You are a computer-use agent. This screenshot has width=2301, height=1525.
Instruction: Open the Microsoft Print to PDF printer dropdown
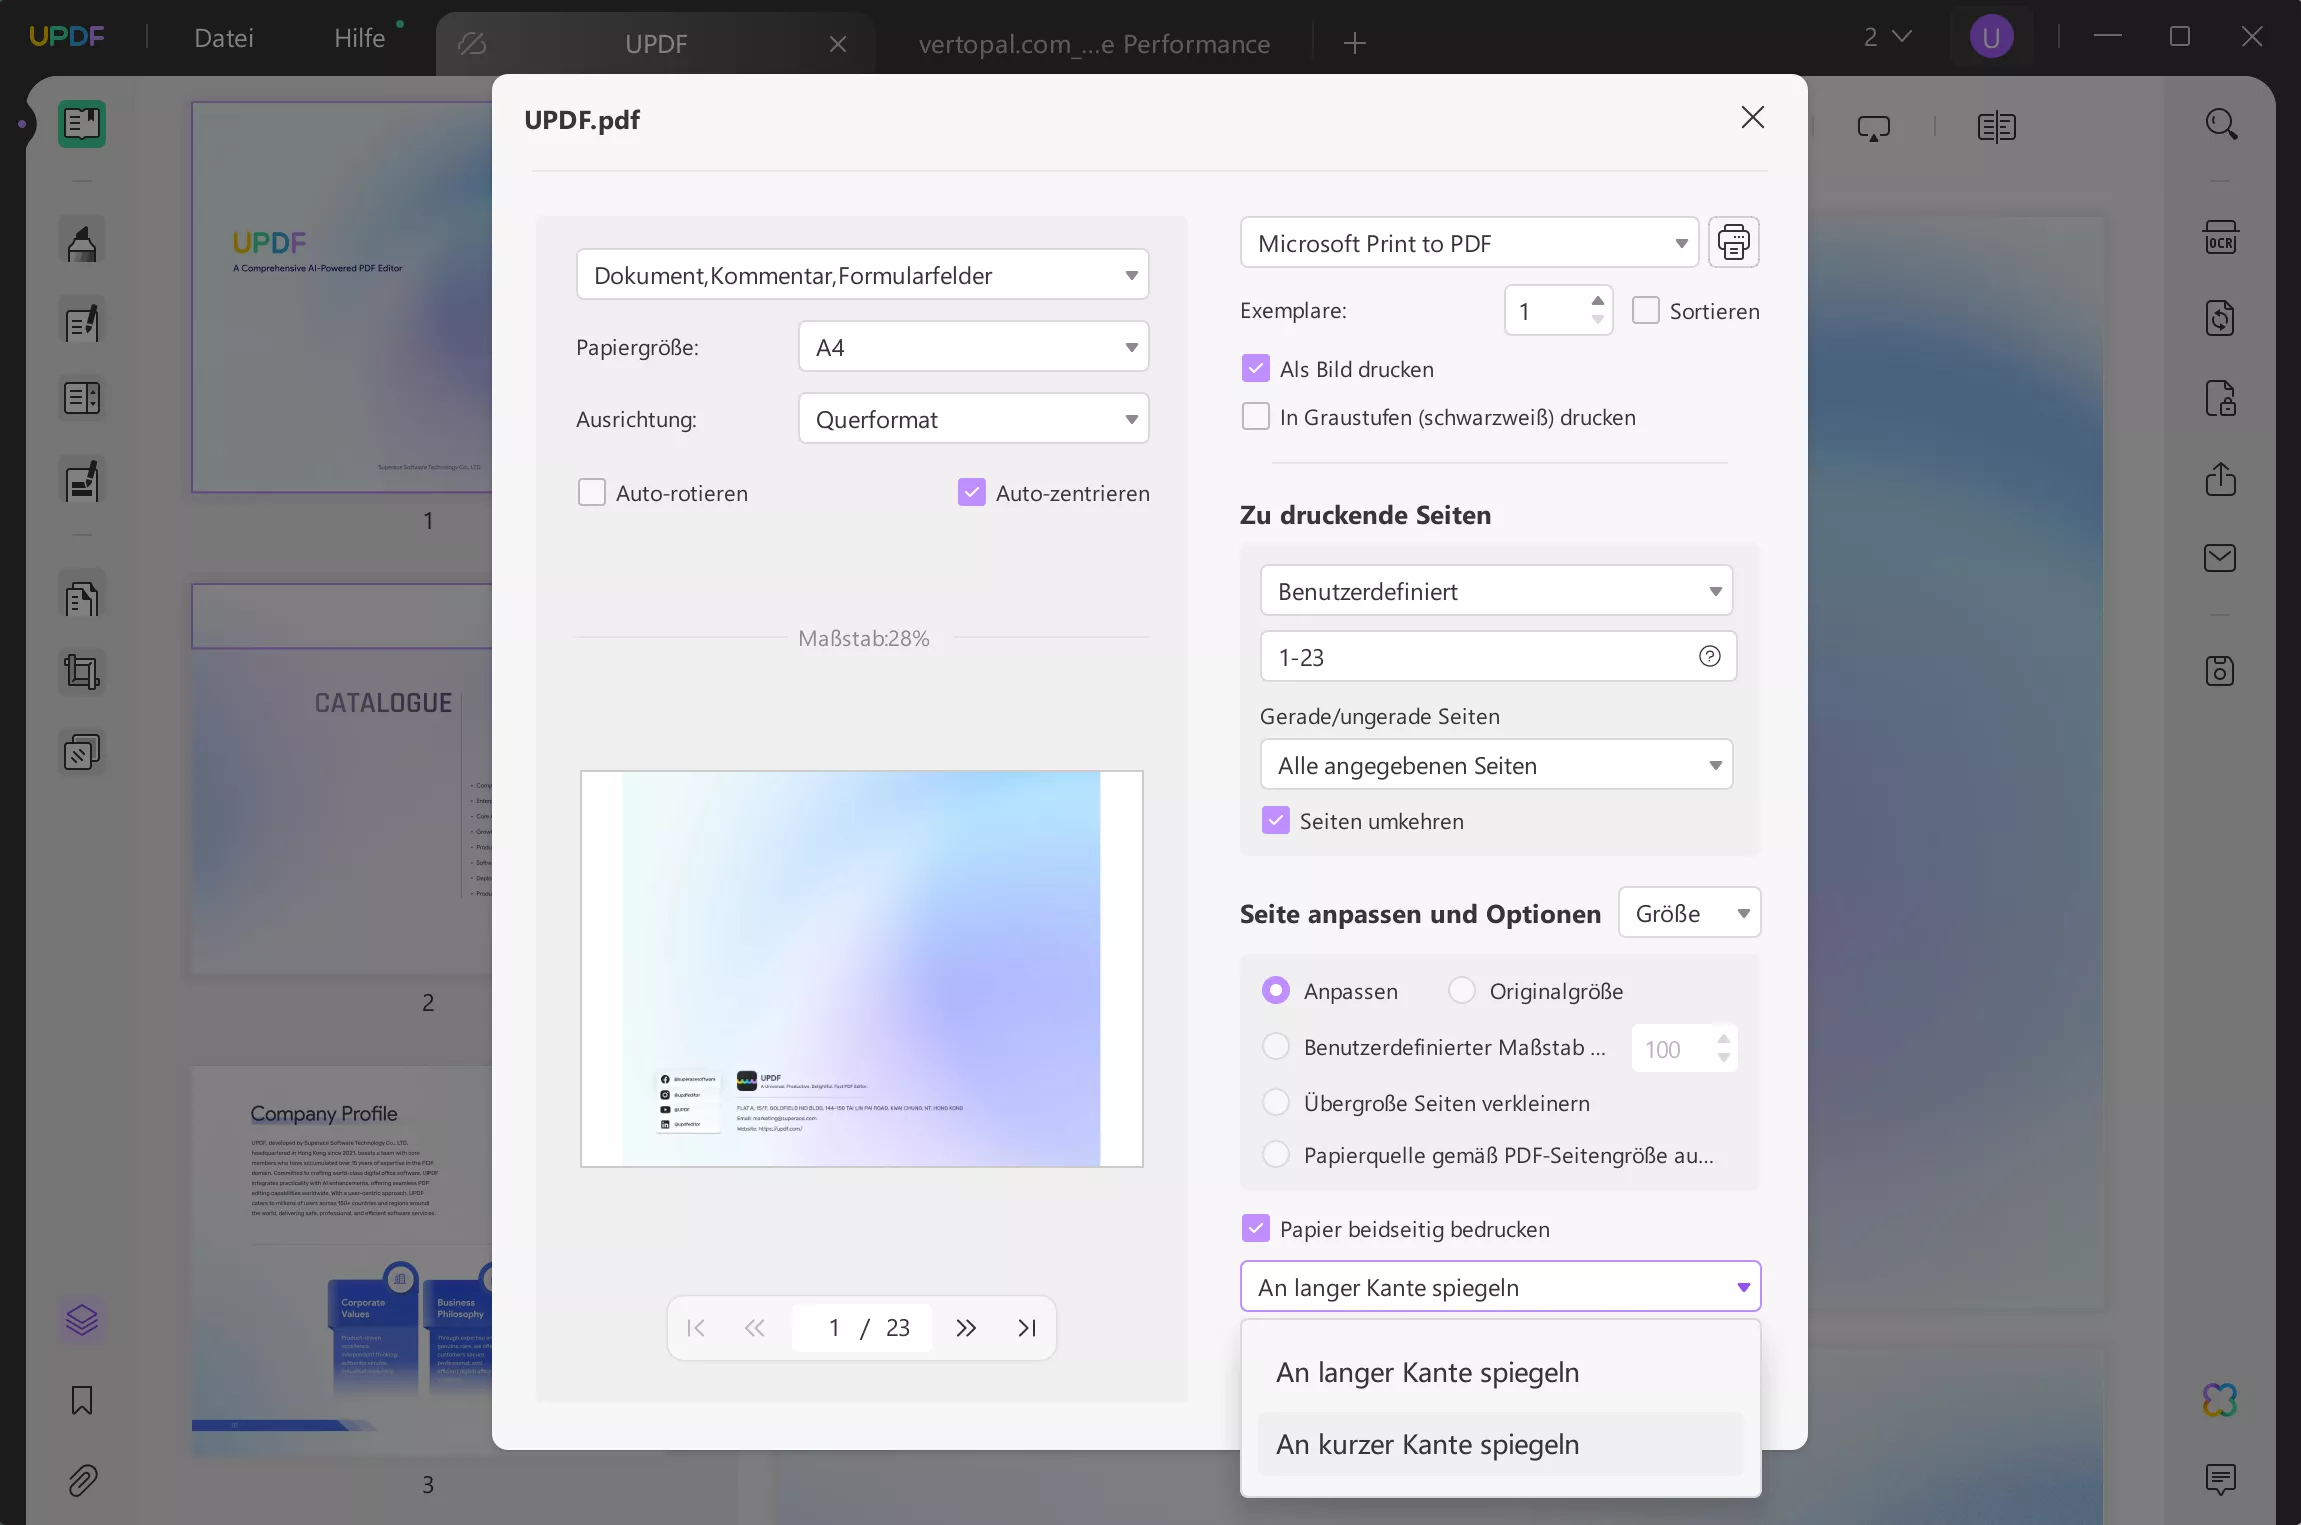(x=1468, y=243)
